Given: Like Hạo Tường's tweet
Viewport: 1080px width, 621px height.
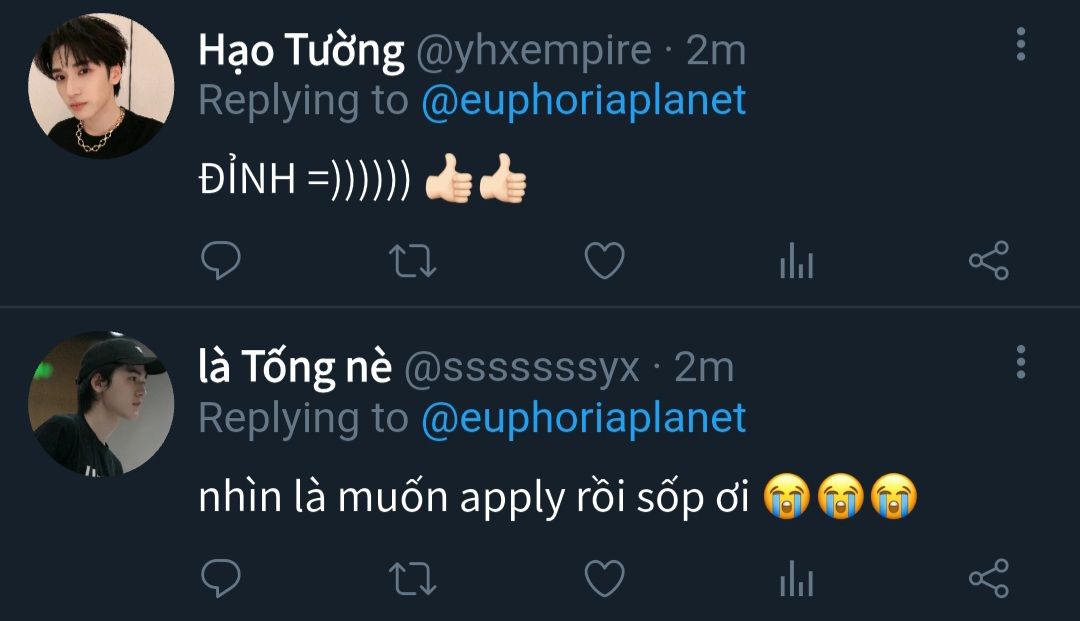Looking at the screenshot, I should 604,261.
